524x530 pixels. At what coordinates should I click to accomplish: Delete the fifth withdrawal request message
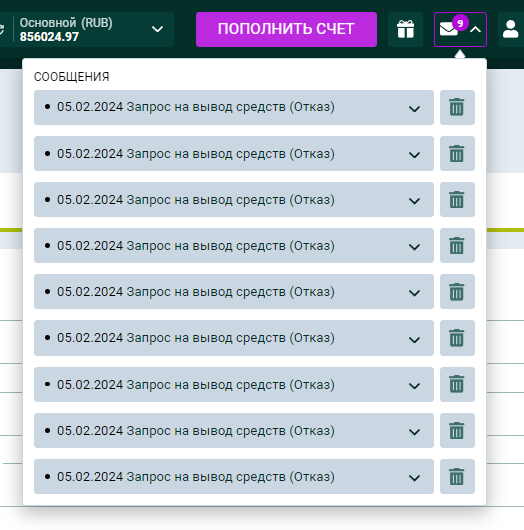[457, 291]
